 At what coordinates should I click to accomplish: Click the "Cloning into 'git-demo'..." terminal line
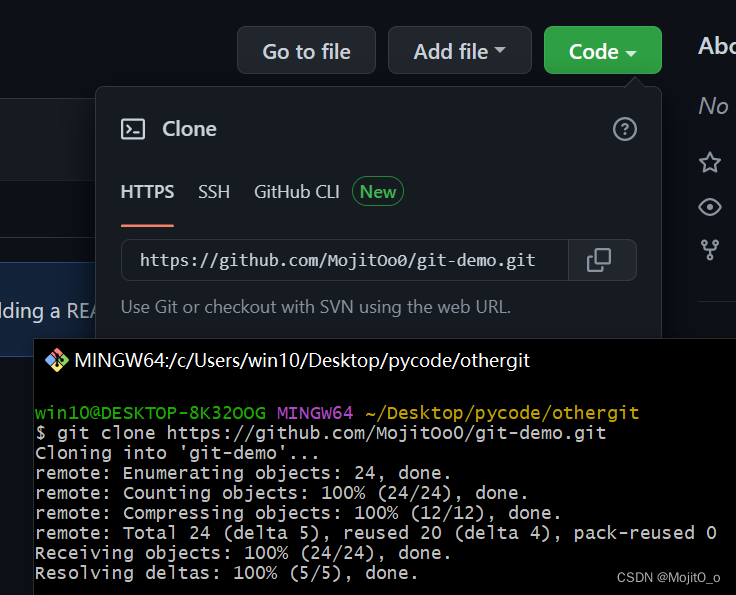tap(177, 453)
